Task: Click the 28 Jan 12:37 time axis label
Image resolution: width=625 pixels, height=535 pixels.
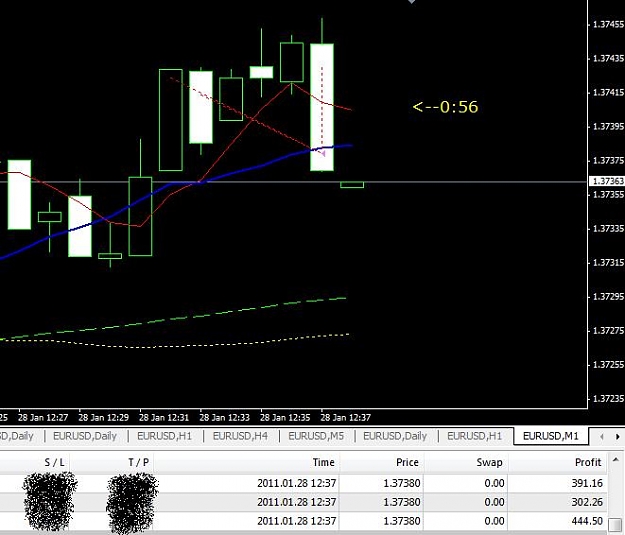Action: pyautogui.click(x=346, y=417)
